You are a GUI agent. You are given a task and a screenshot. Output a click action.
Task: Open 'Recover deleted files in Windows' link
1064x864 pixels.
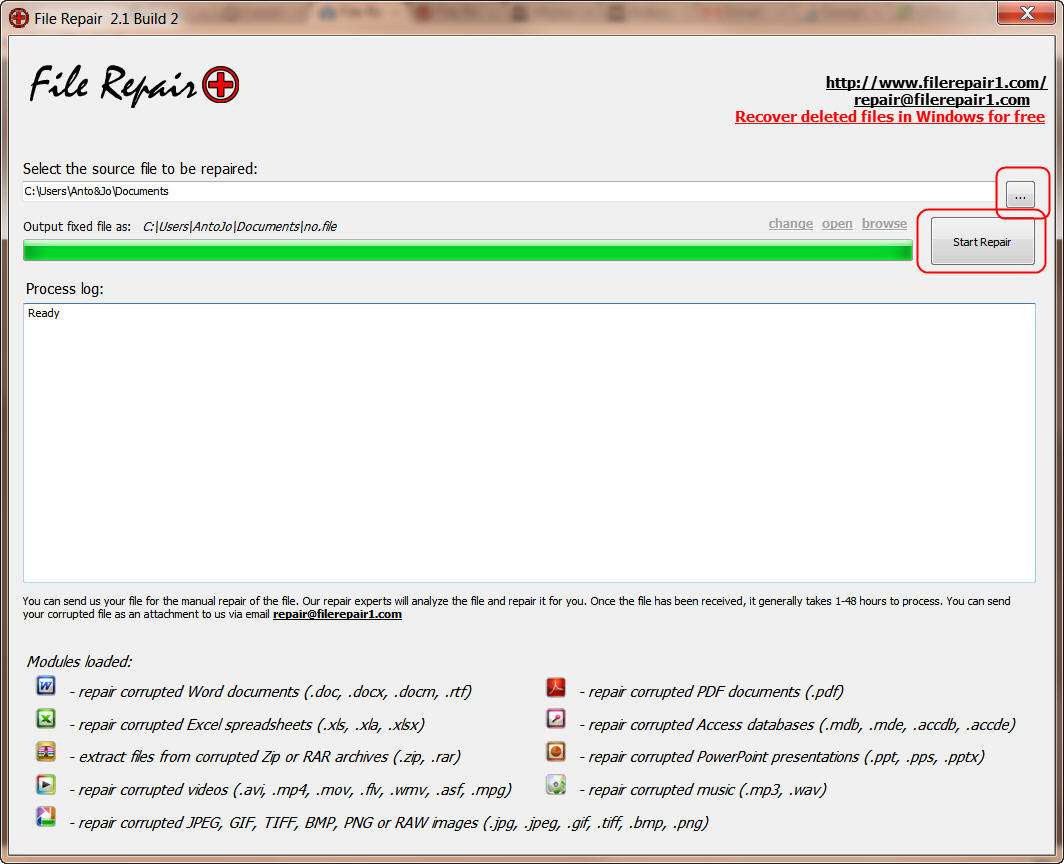[890, 117]
